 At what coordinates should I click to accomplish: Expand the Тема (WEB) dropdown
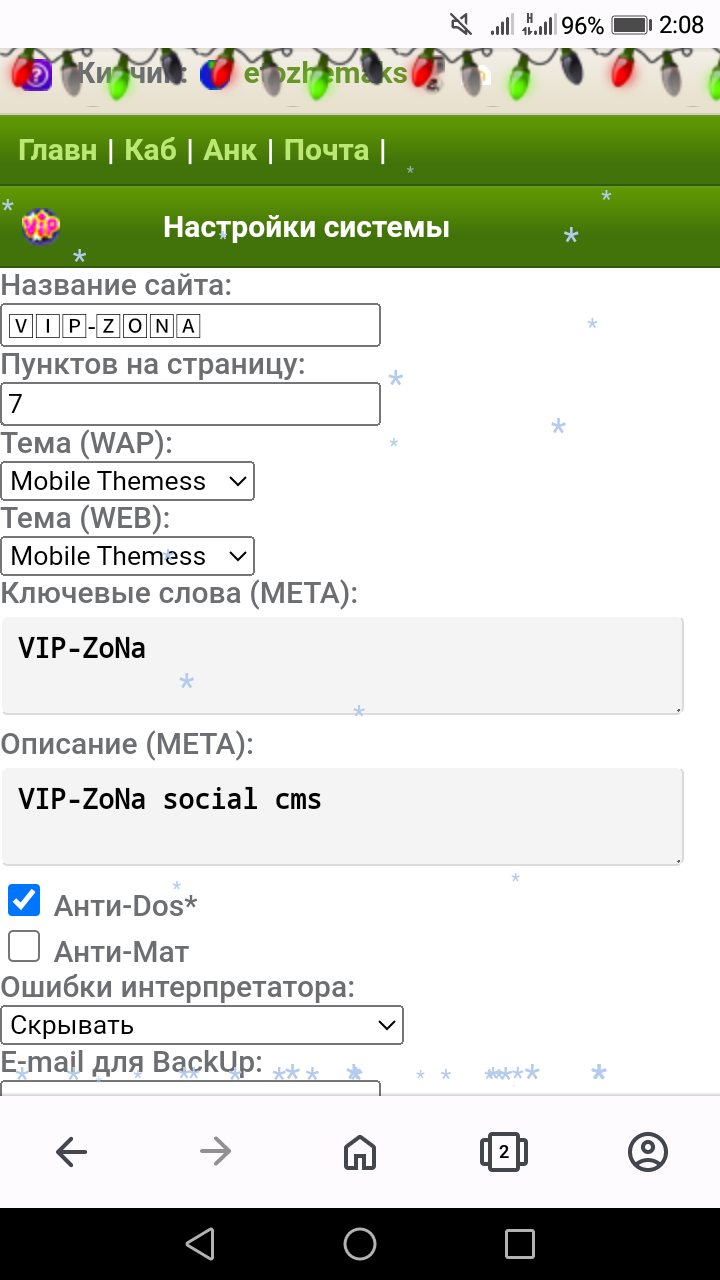(x=128, y=556)
